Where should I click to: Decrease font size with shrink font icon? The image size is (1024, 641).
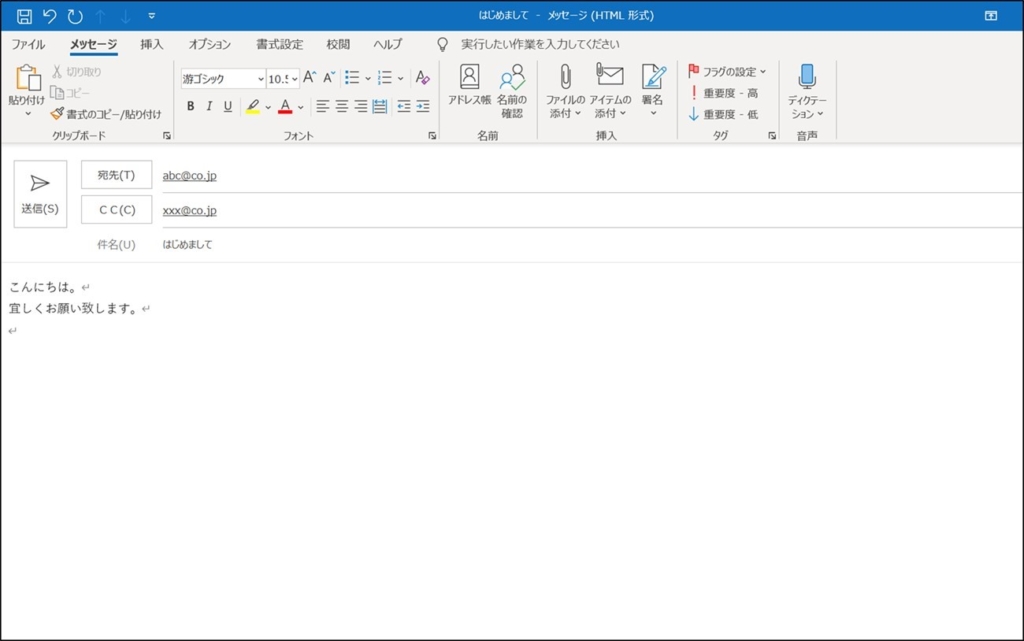click(x=329, y=78)
